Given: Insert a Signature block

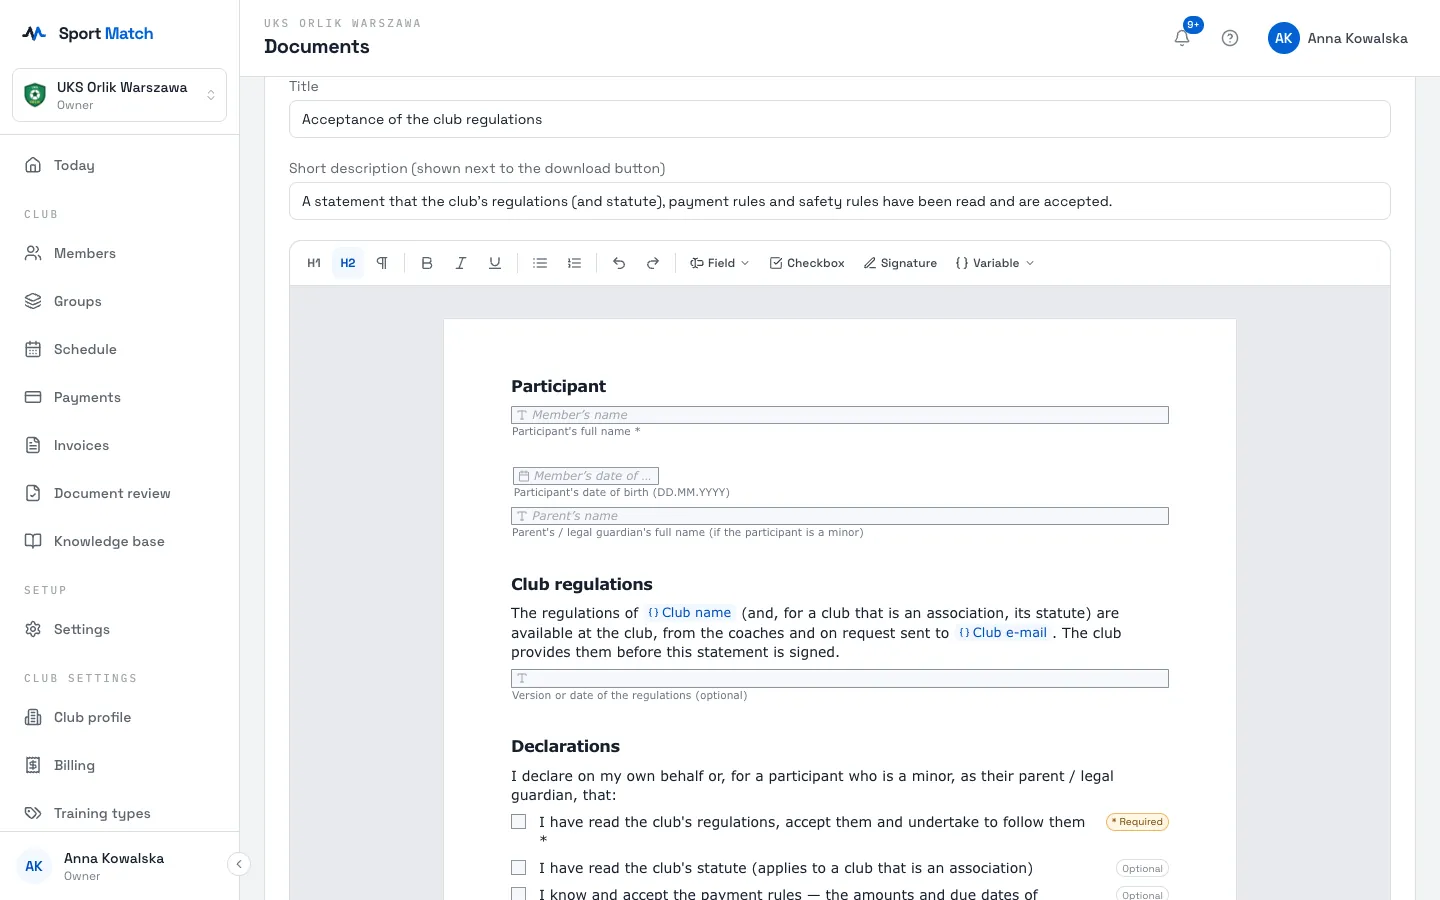Looking at the screenshot, I should [x=900, y=263].
